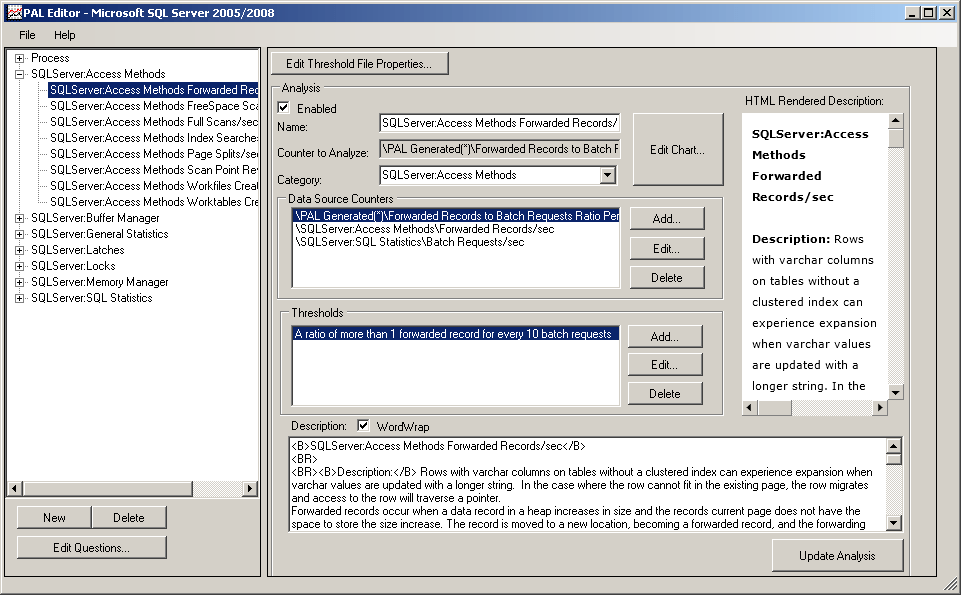
Task: Click the Update Analysis button
Action: [x=837, y=556]
